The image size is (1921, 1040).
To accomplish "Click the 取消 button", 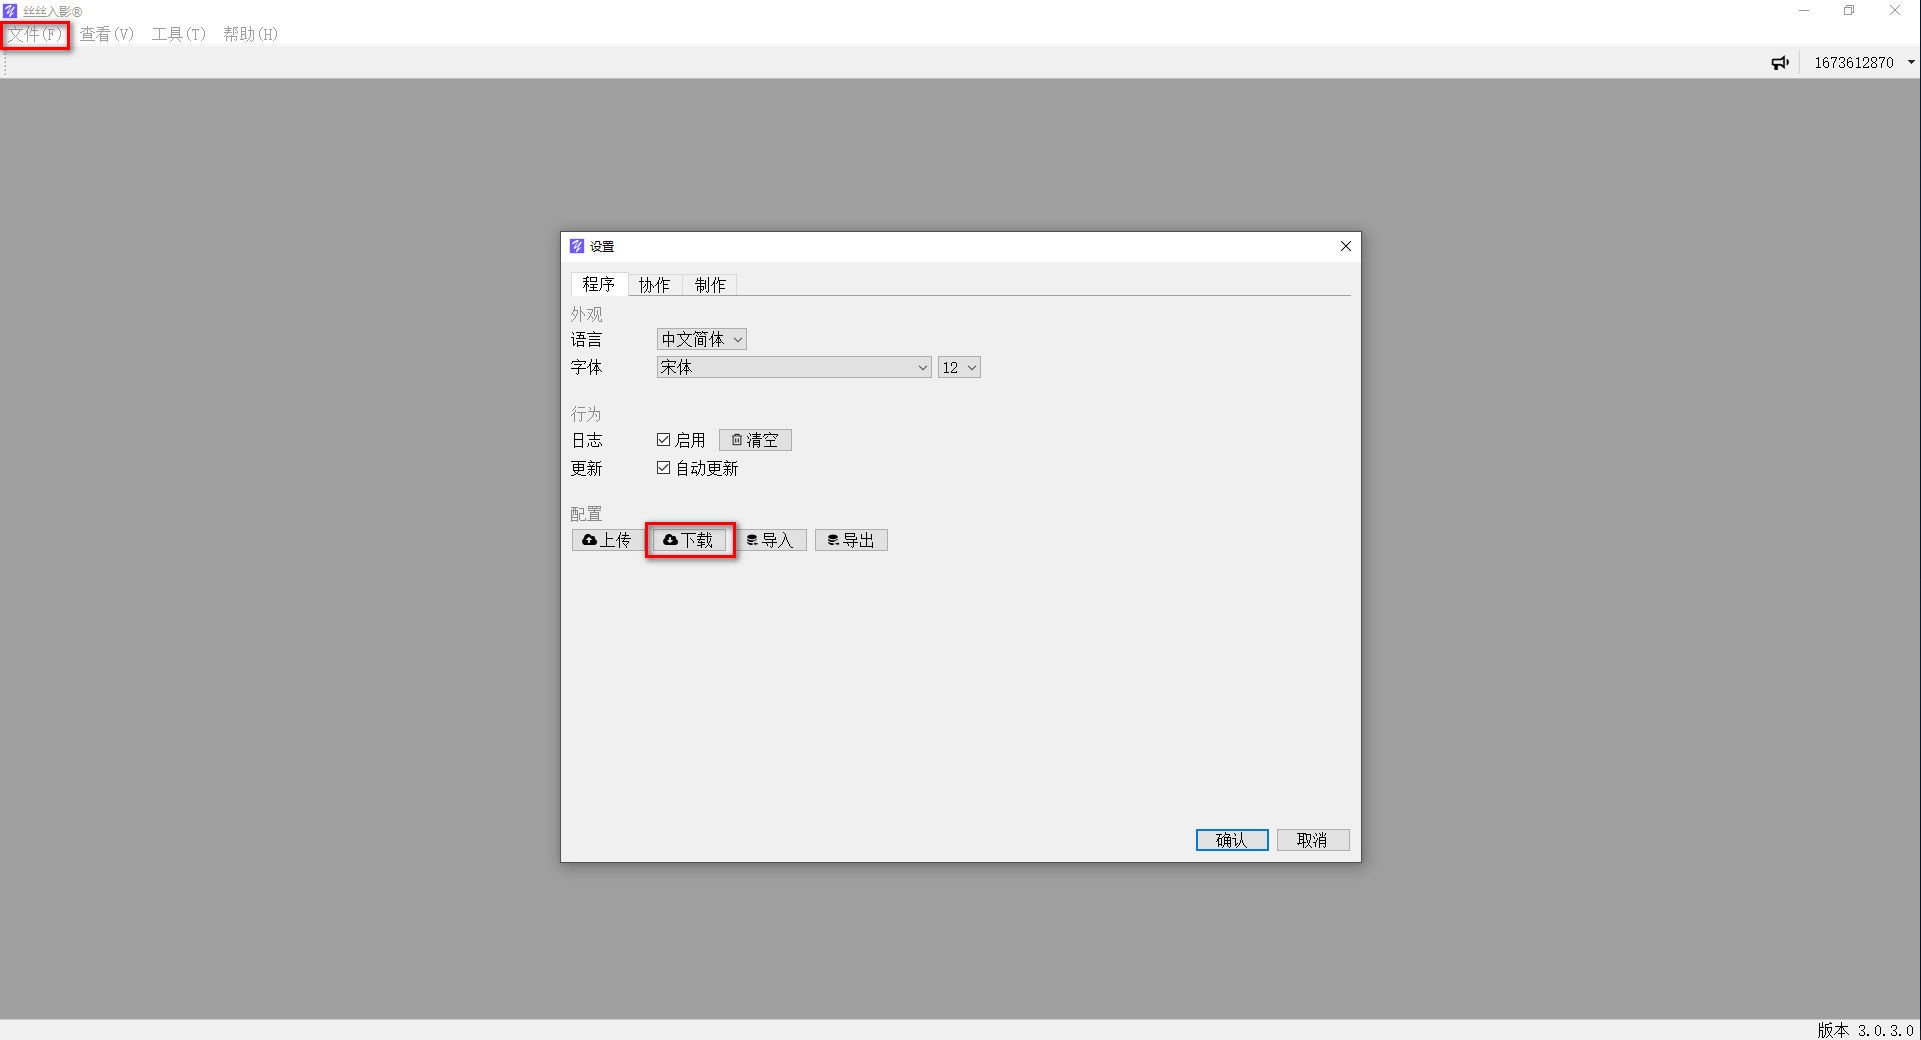I will pos(1313,840).
